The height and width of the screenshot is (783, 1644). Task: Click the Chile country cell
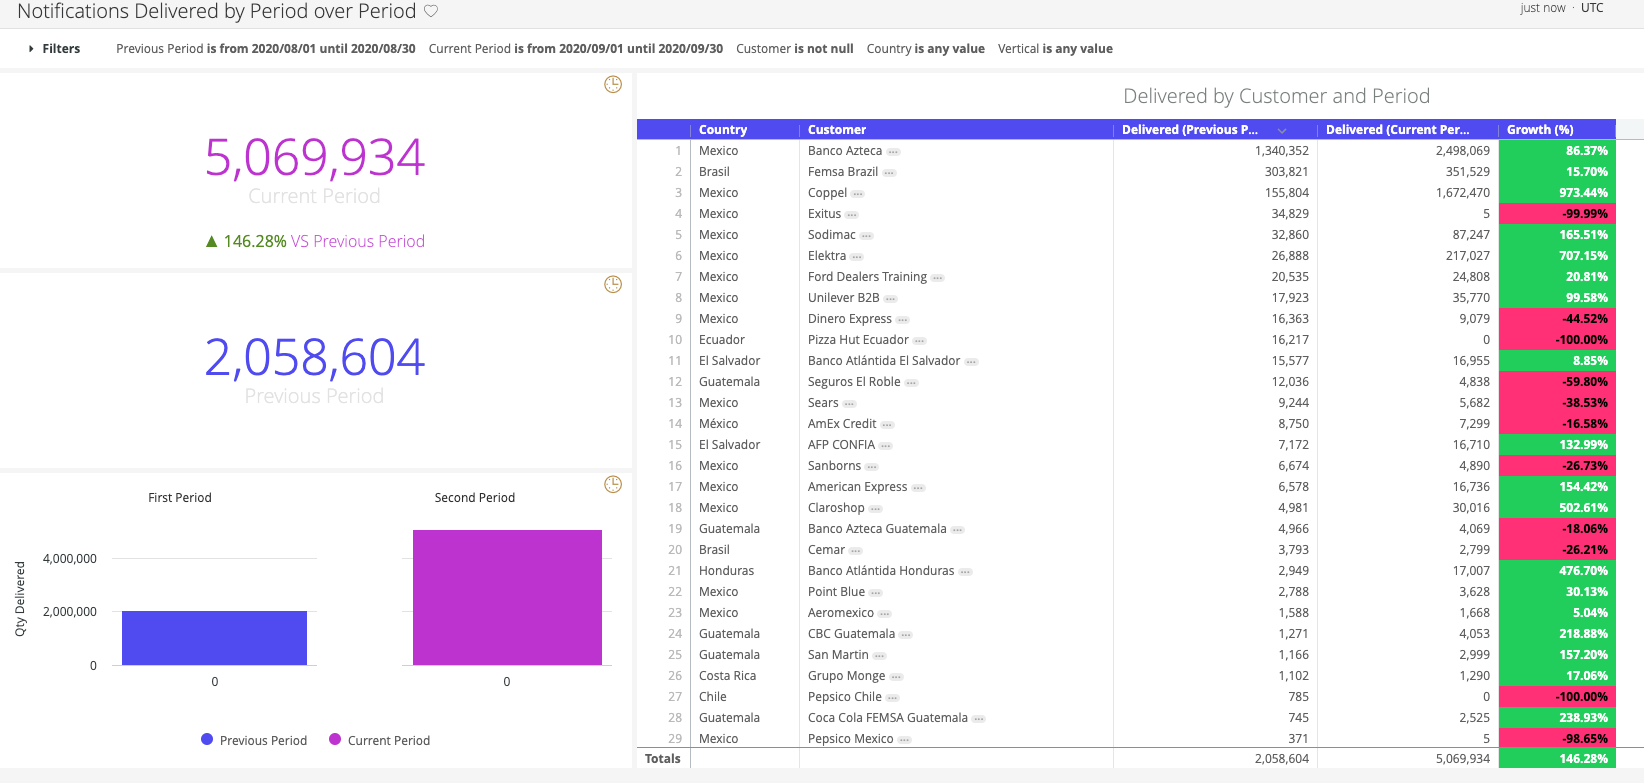point(745,697)
